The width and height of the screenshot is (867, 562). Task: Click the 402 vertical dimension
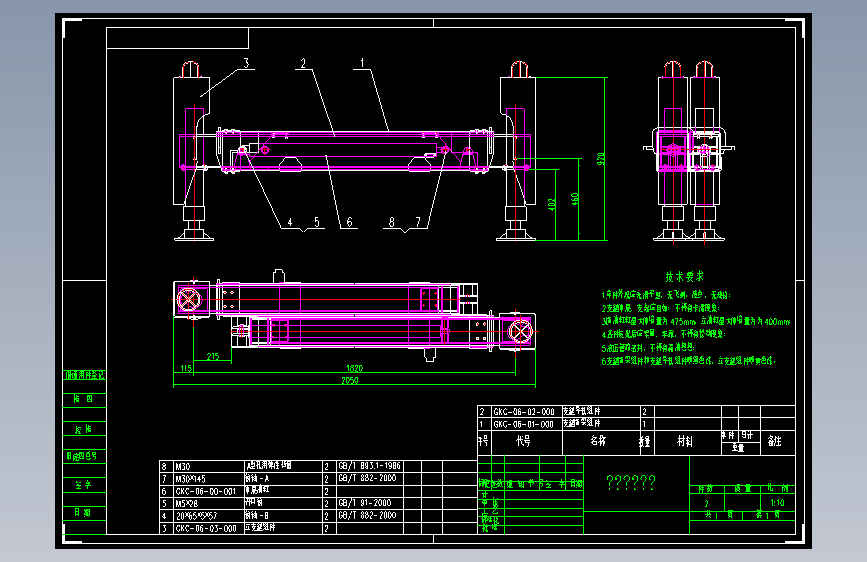pyautogui.click(x=551, y=205)
